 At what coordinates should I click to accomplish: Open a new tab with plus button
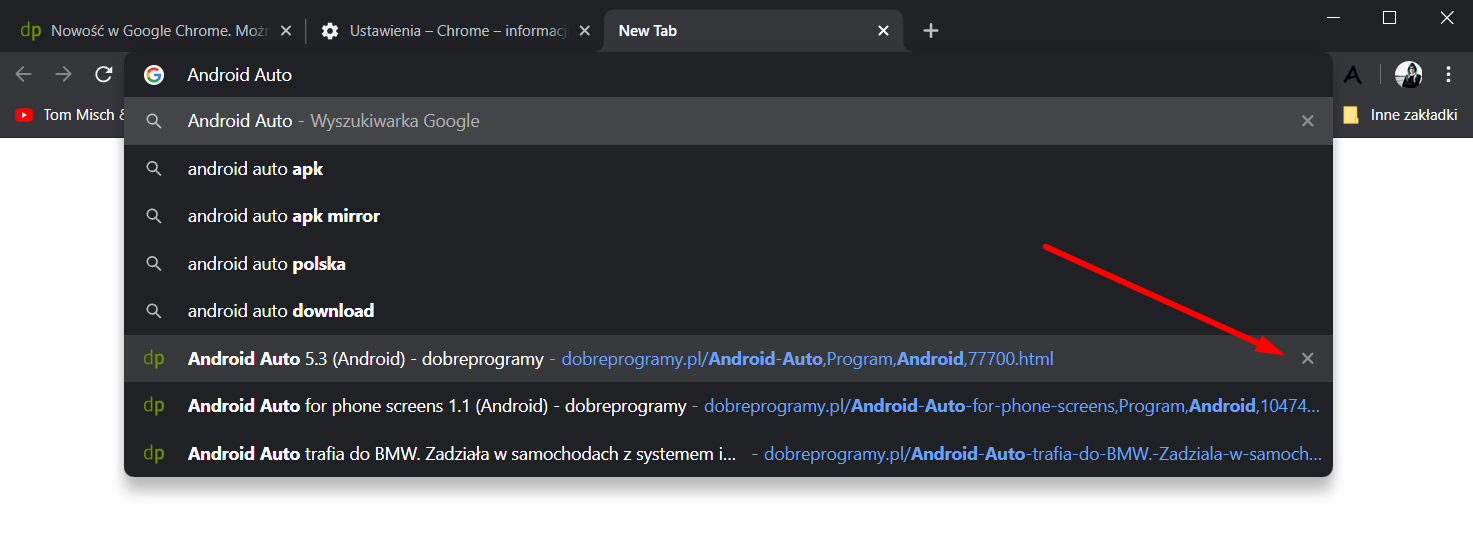tap(931, 31)
